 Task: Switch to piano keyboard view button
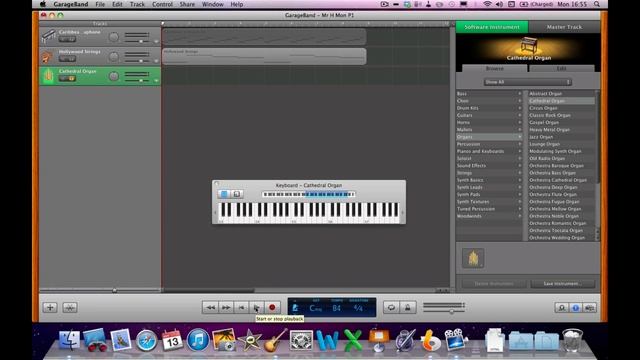coord(224,194)
